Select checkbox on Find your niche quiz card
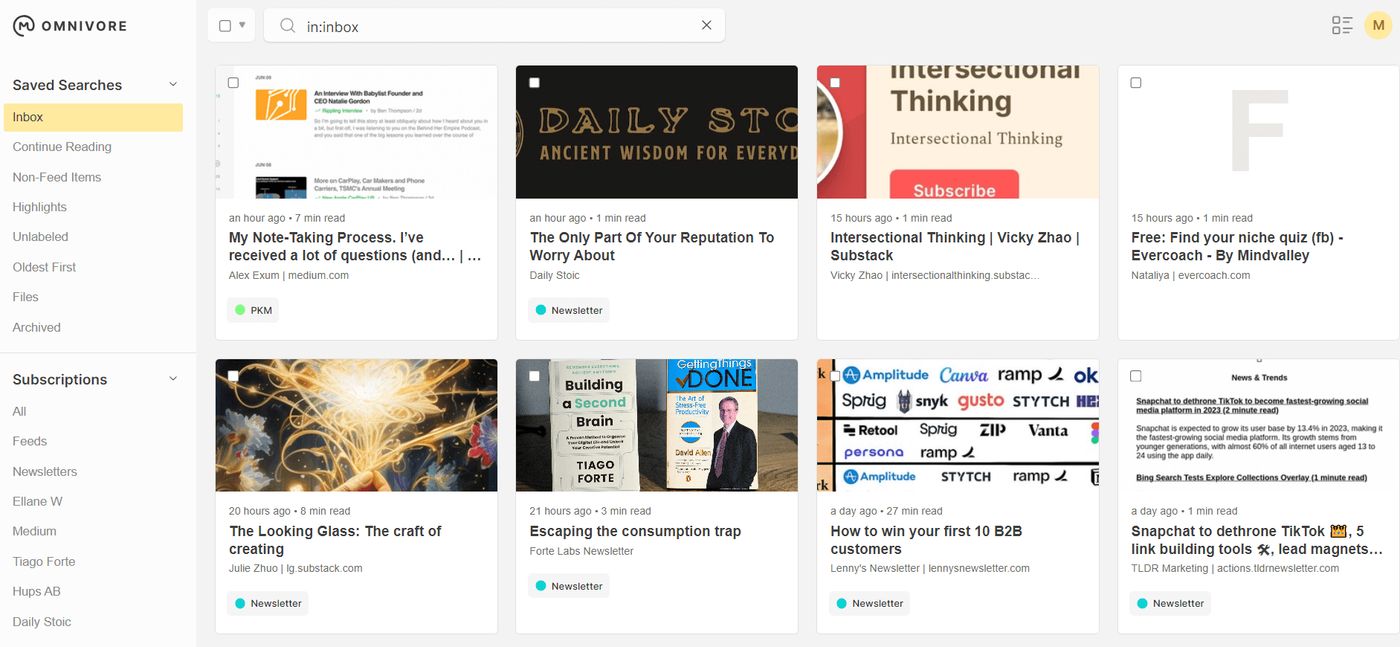 tap(1135, 83)
